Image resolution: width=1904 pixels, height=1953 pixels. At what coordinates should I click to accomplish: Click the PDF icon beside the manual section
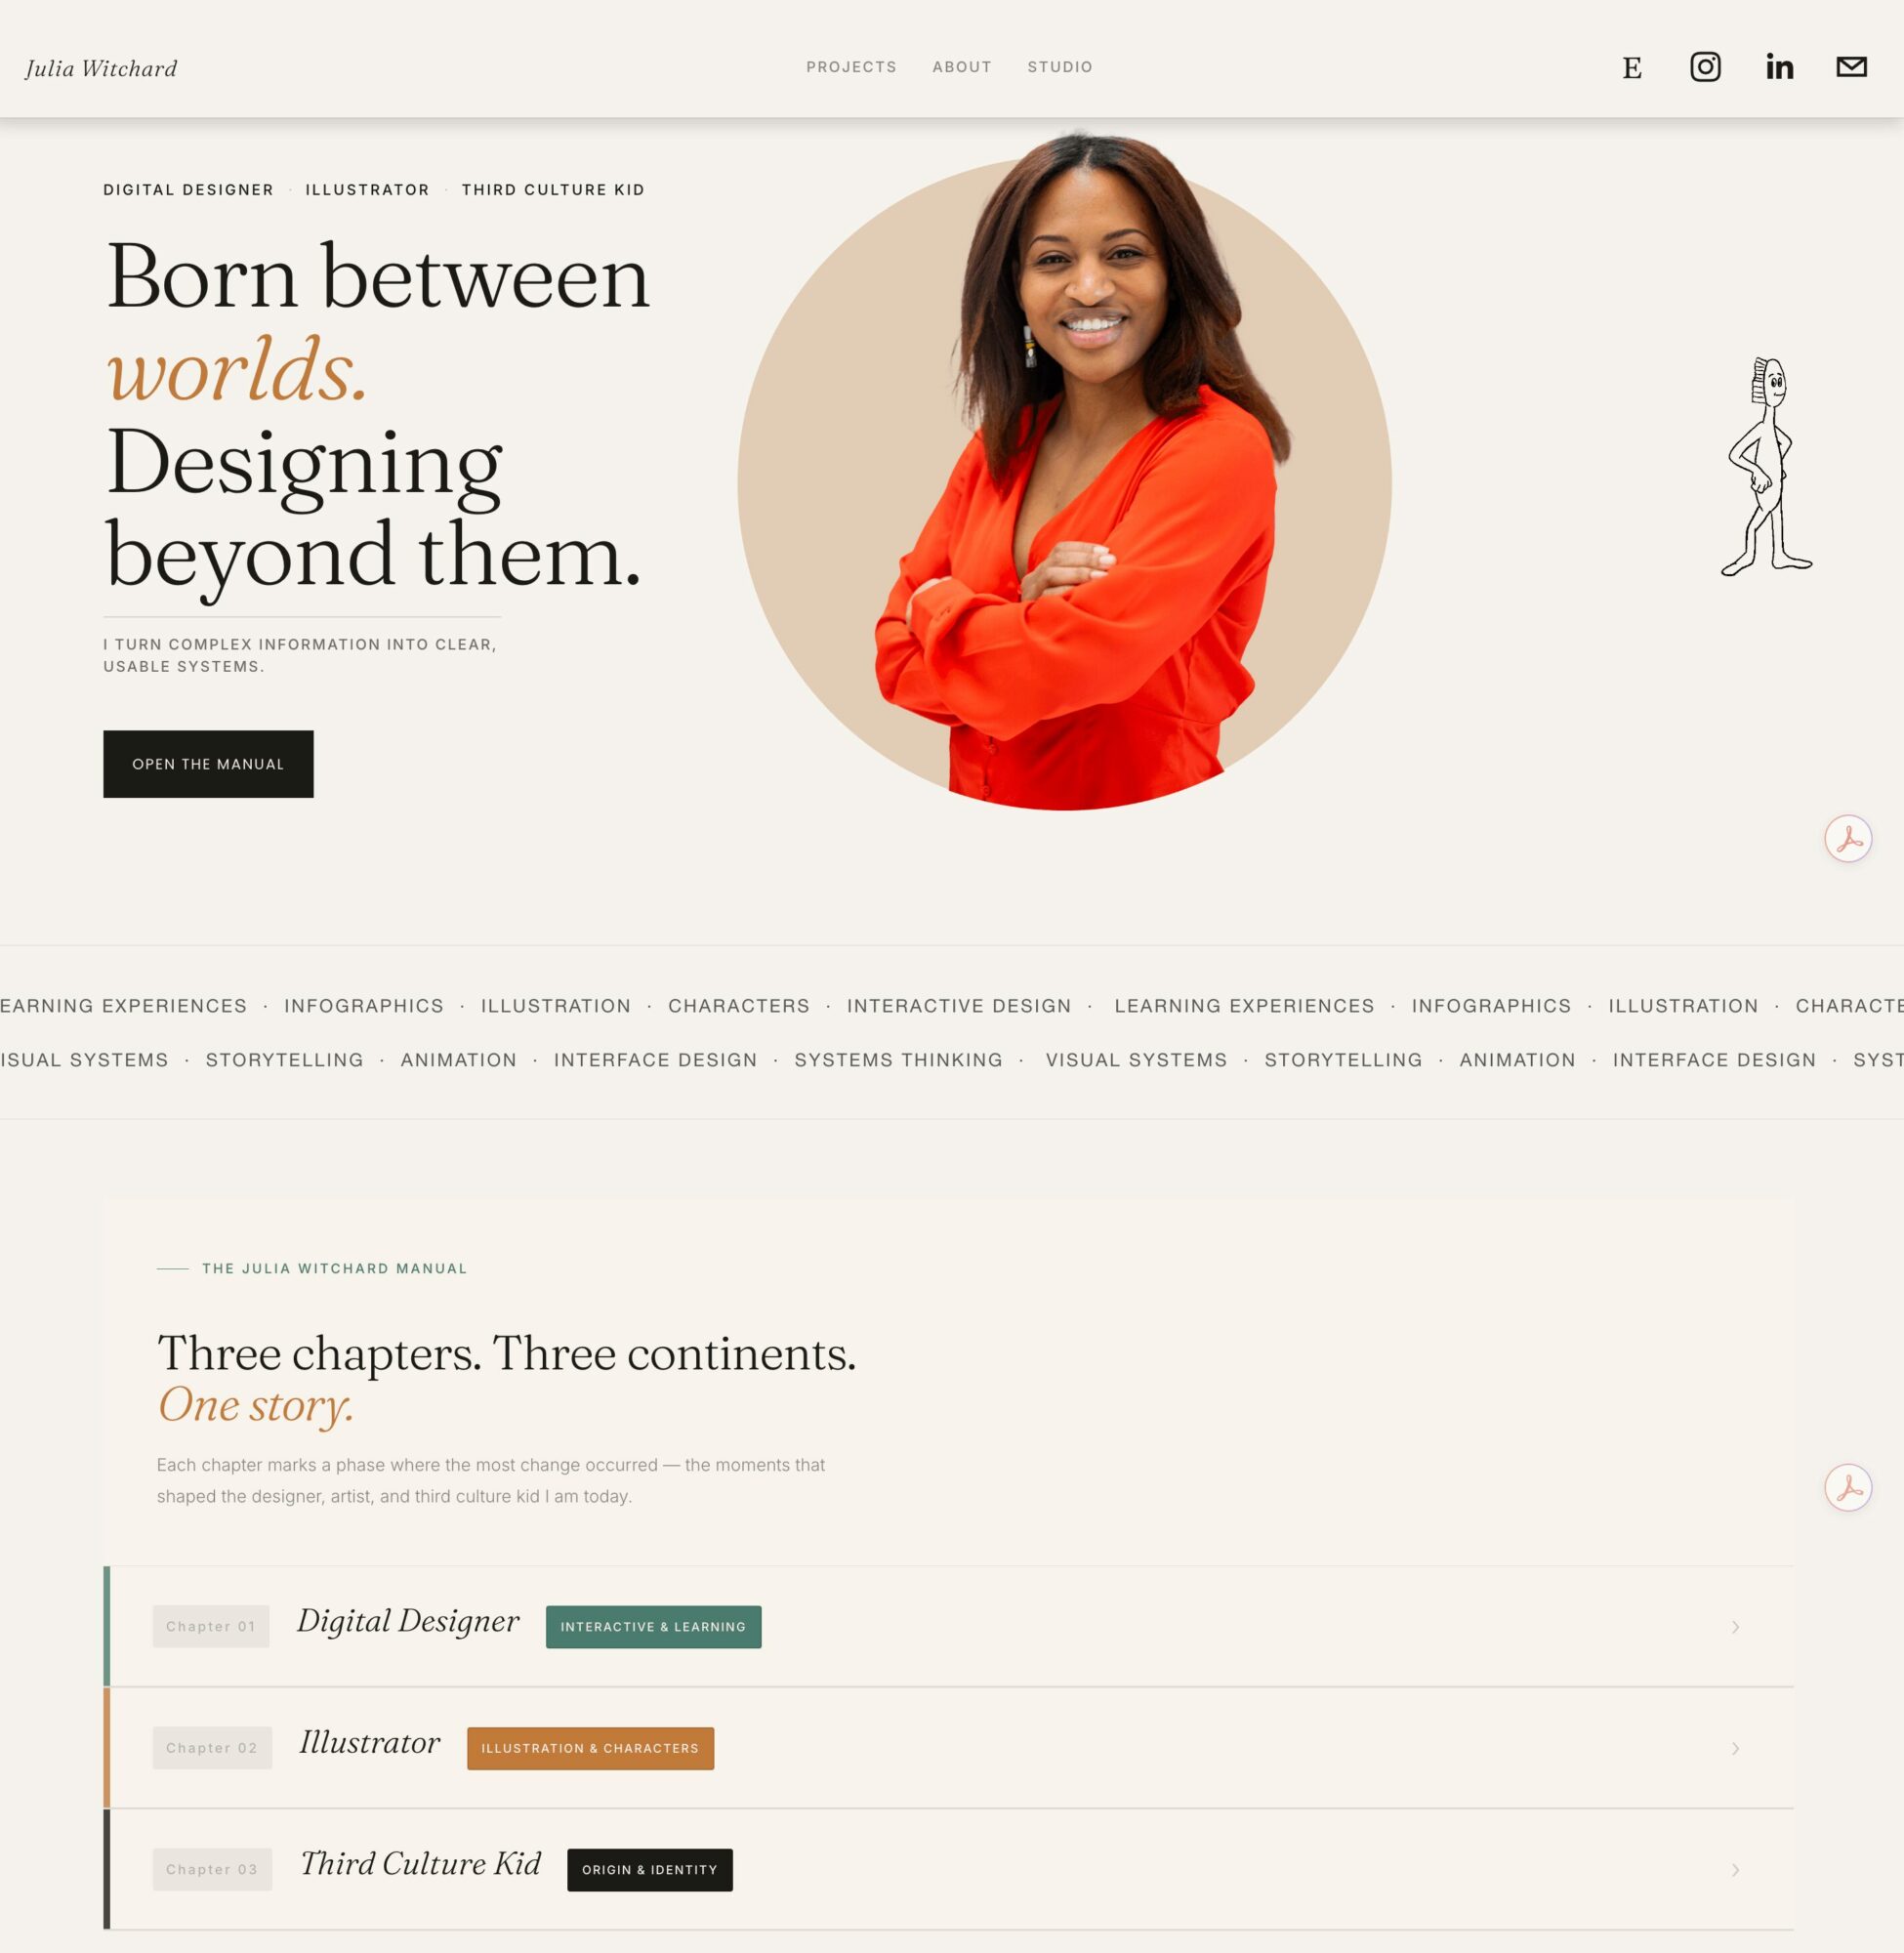(x=1848, y=1488)
